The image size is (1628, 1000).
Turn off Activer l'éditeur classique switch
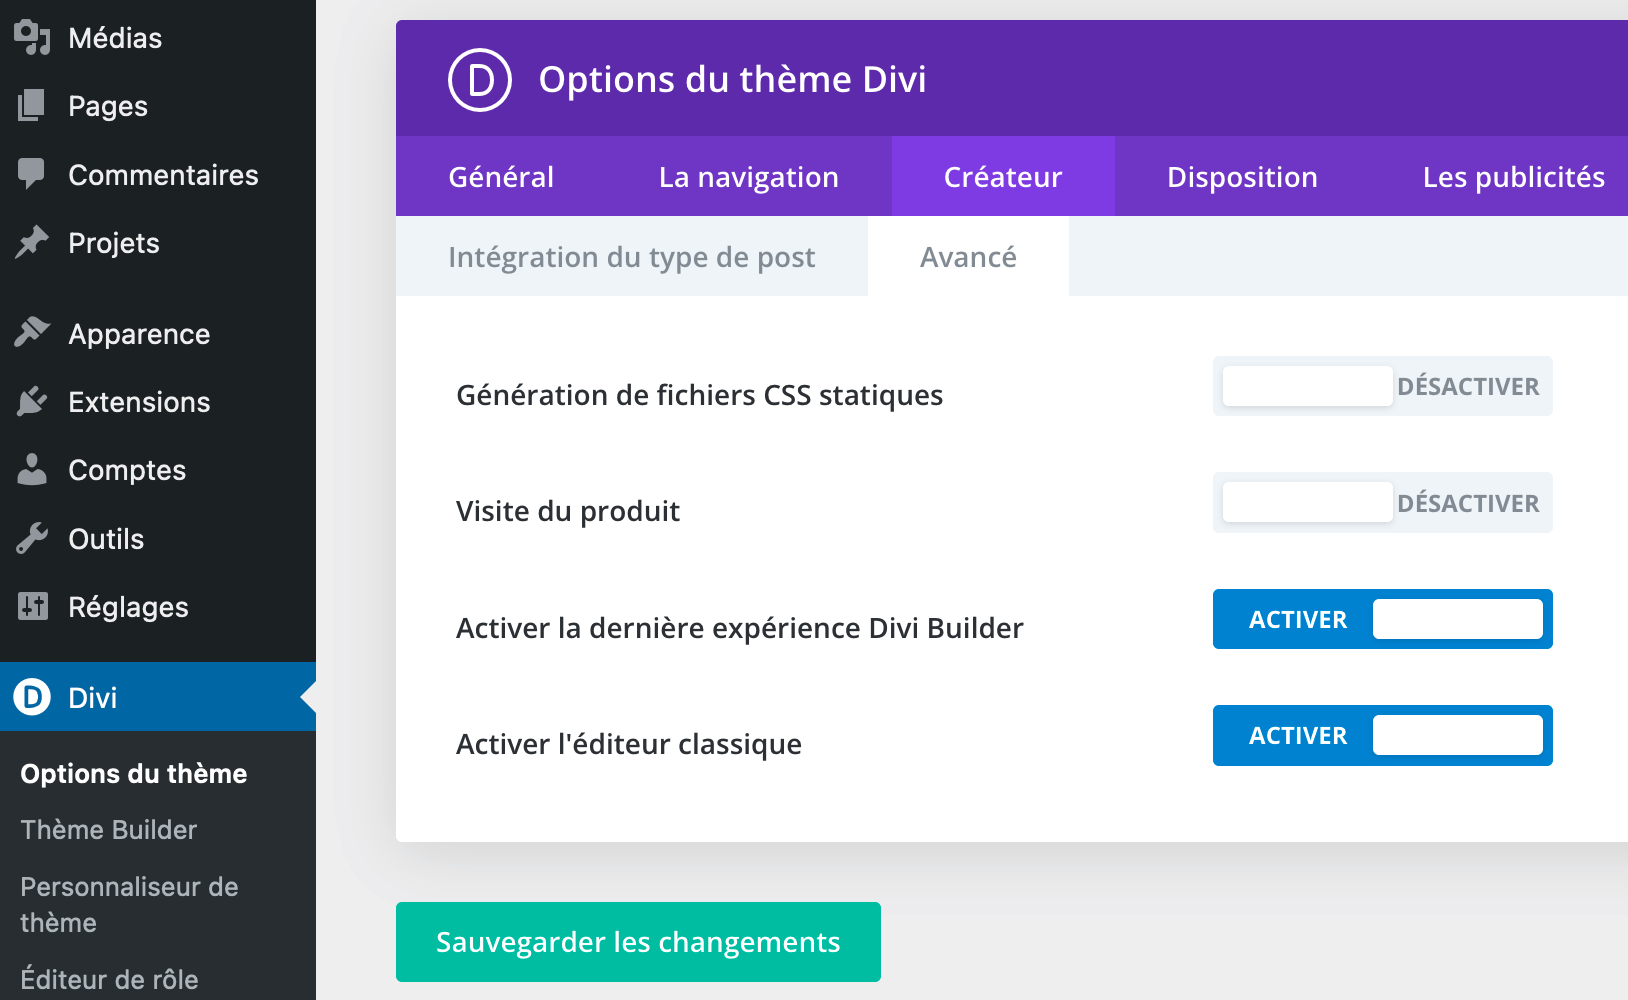click(x=1382, y=736)
